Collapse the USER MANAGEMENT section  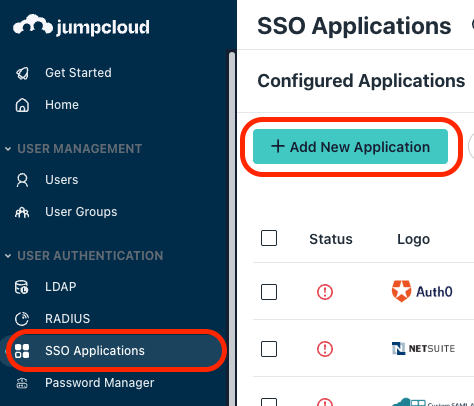click(8, 149)
